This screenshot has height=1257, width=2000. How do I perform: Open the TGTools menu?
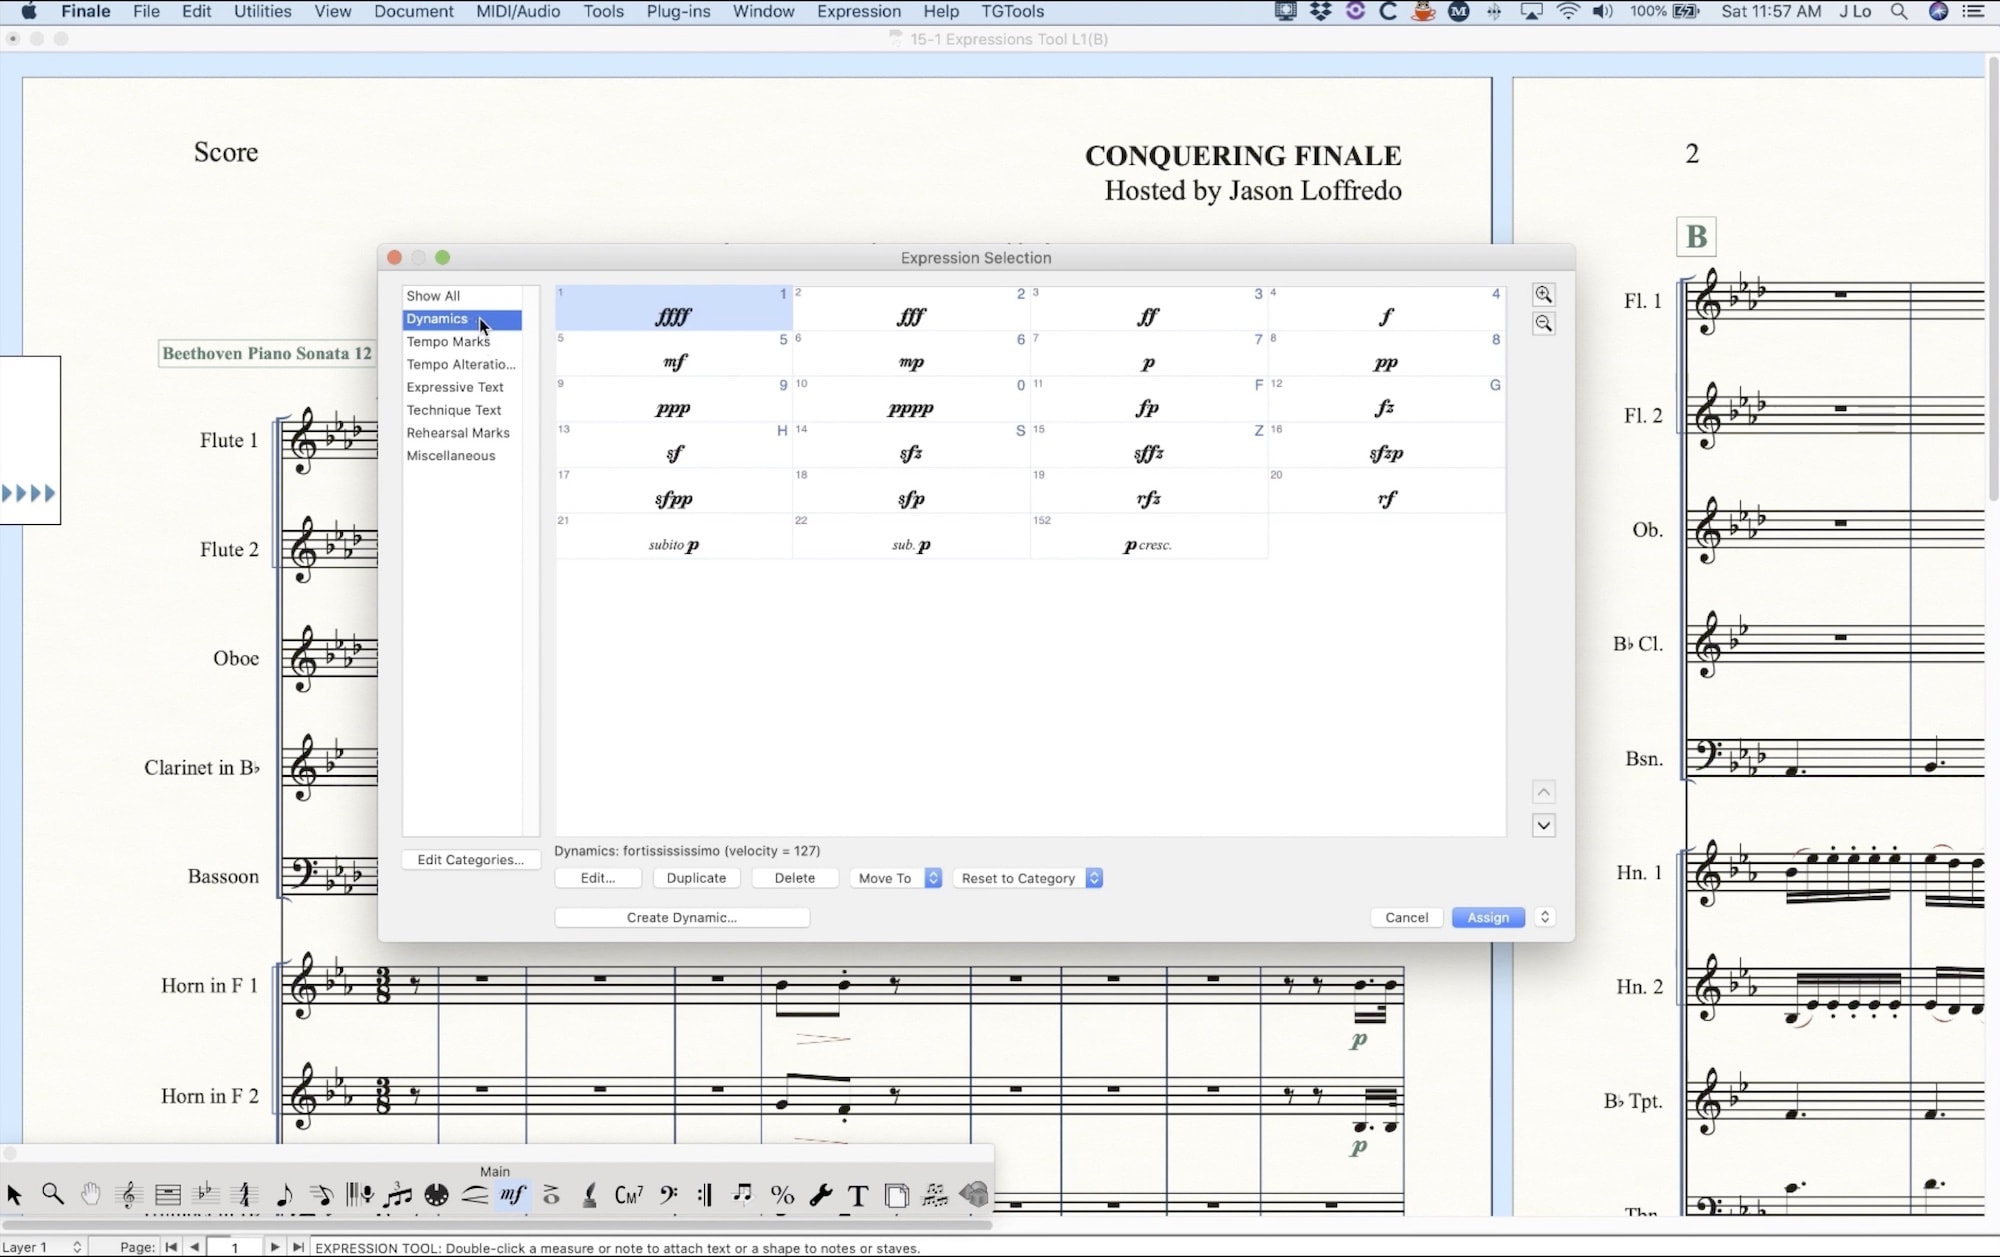coord(1013,11)
